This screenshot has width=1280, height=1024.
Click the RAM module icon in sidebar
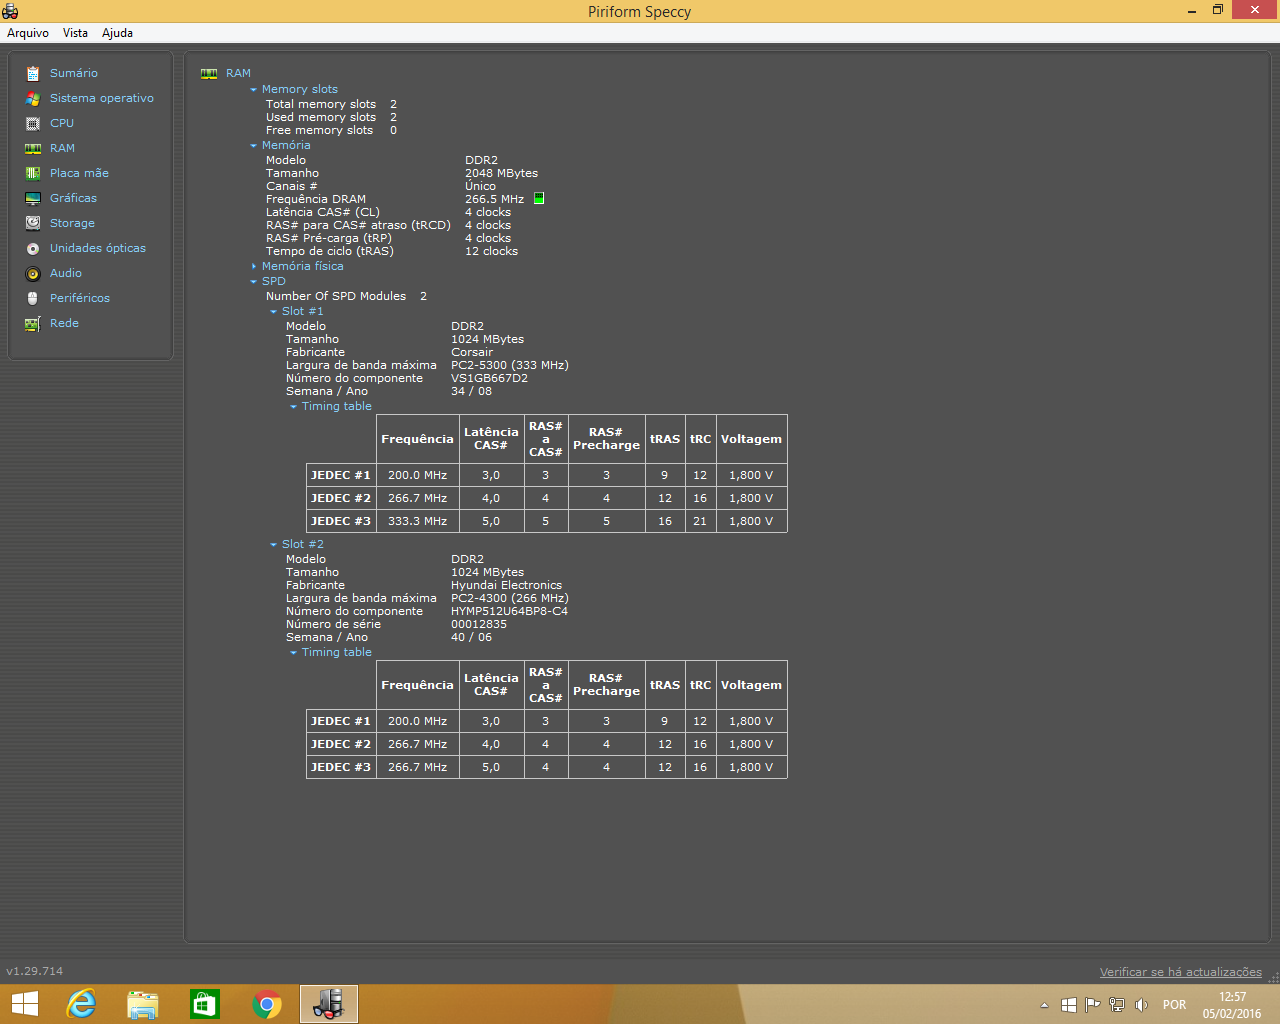pyautogui.click(x=33, y=148)
